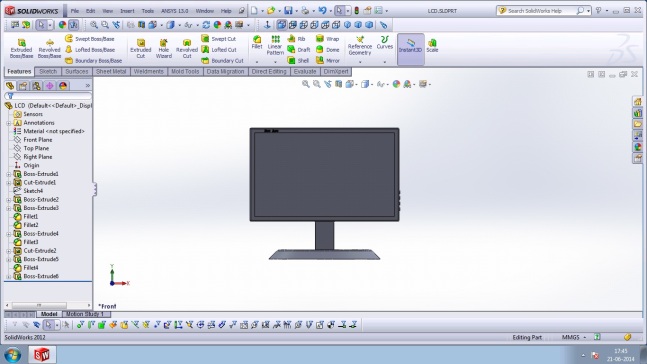
Task: Click the SolidWorks taskbar icon
Action: tap(41, 355)
